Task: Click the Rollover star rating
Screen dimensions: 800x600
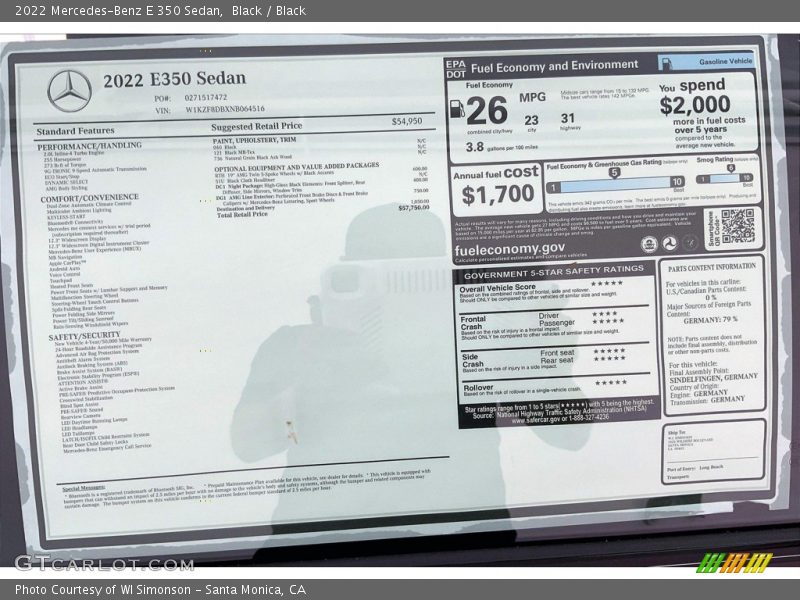Action: tap(611, 382)
